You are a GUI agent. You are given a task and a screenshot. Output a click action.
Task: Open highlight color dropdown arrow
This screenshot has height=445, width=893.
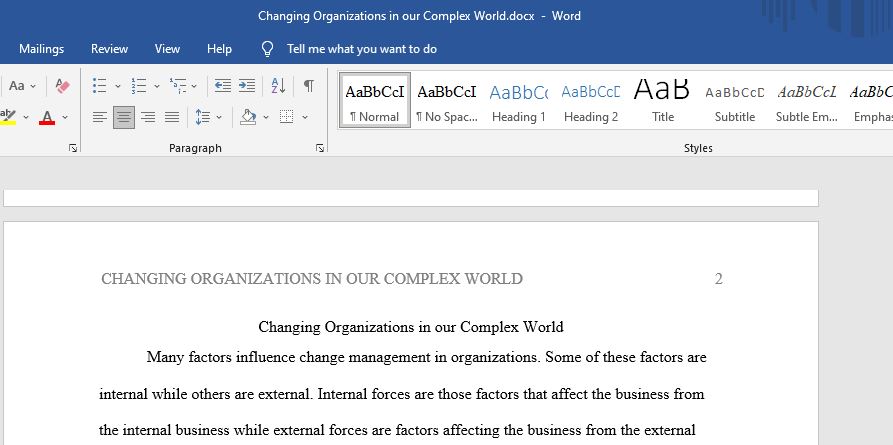click(26, 117)
